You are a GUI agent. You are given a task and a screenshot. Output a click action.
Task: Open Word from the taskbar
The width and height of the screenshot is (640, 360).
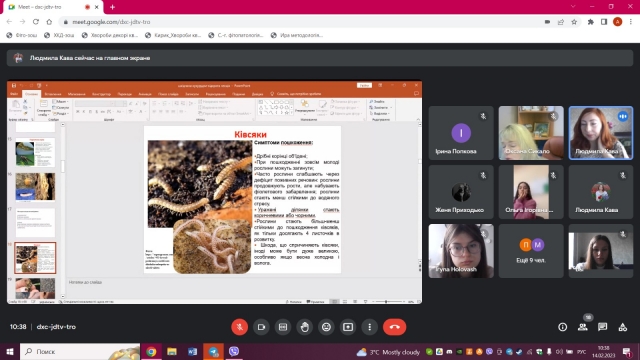(x=193, y=351)
